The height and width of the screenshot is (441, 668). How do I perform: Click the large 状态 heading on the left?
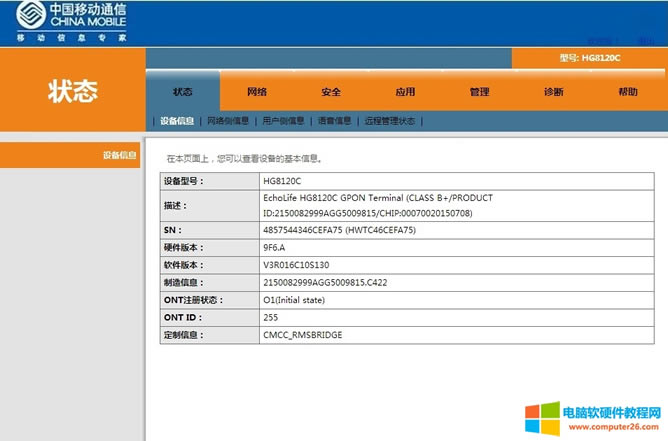73,91
